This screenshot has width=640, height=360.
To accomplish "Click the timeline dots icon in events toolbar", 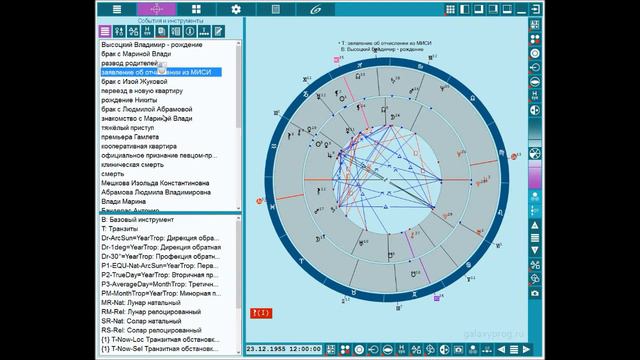I will coord(204,31).
